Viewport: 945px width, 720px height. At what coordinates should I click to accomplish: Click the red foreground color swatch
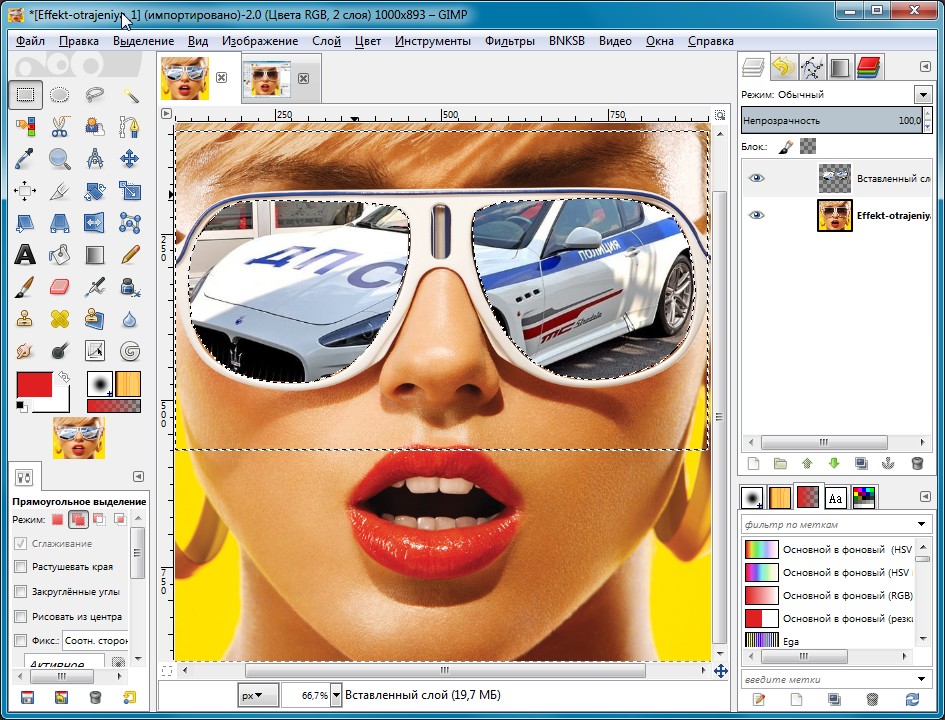click(x=34, y=386)
